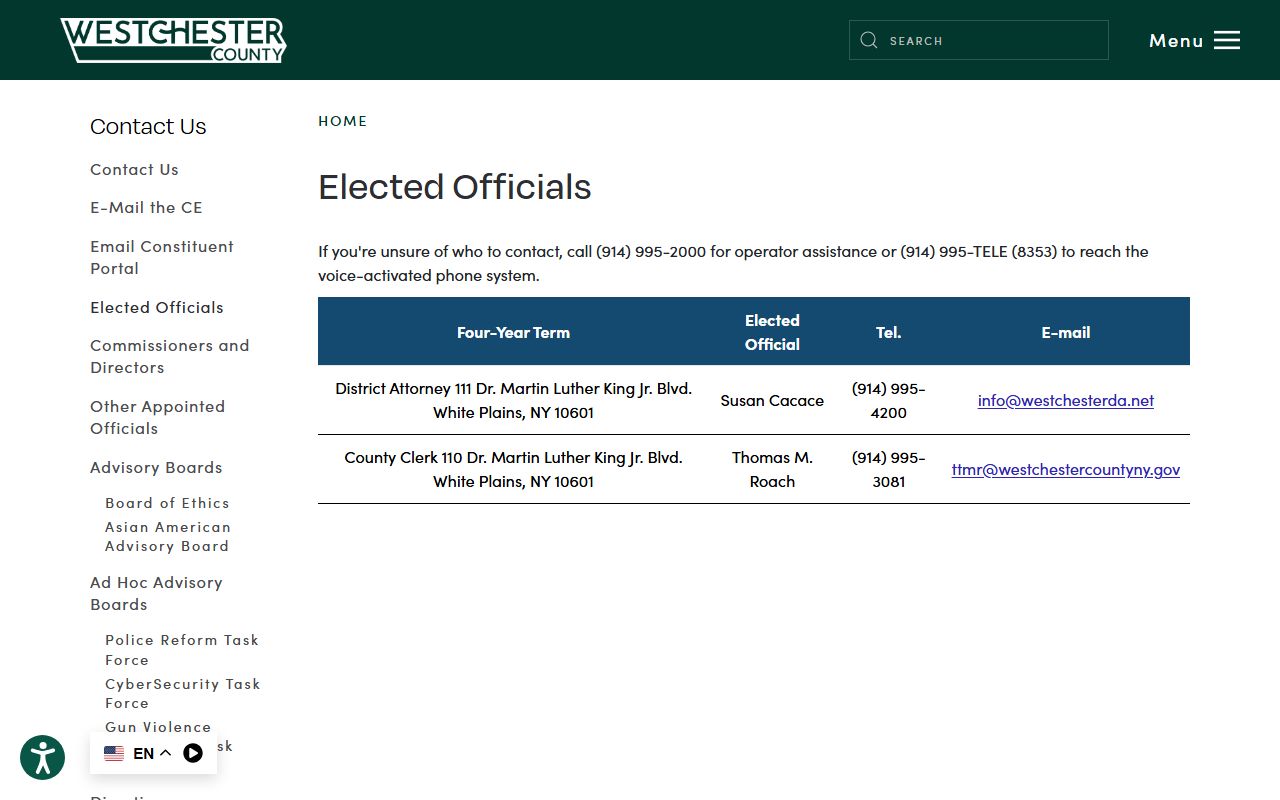This screenshot has width=1280, height=800.
Task: Open the hamburger Menu icon
Action: point(1227,40)
